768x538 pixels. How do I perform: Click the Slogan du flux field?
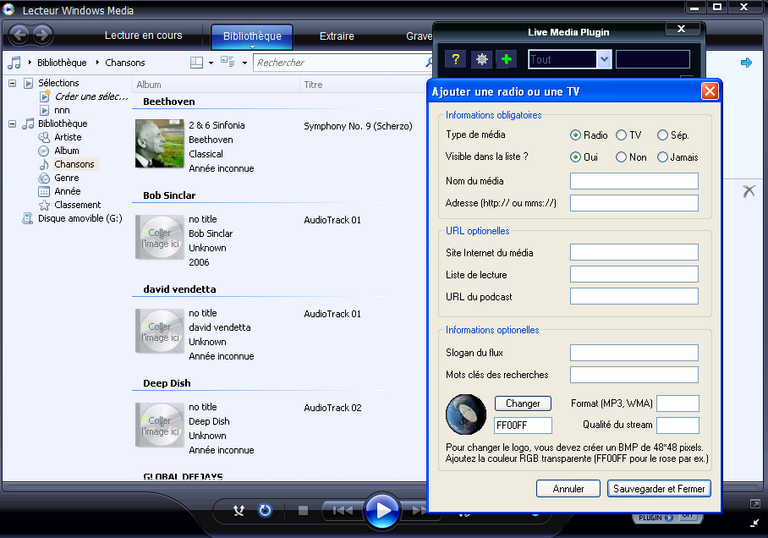(634, 352)
